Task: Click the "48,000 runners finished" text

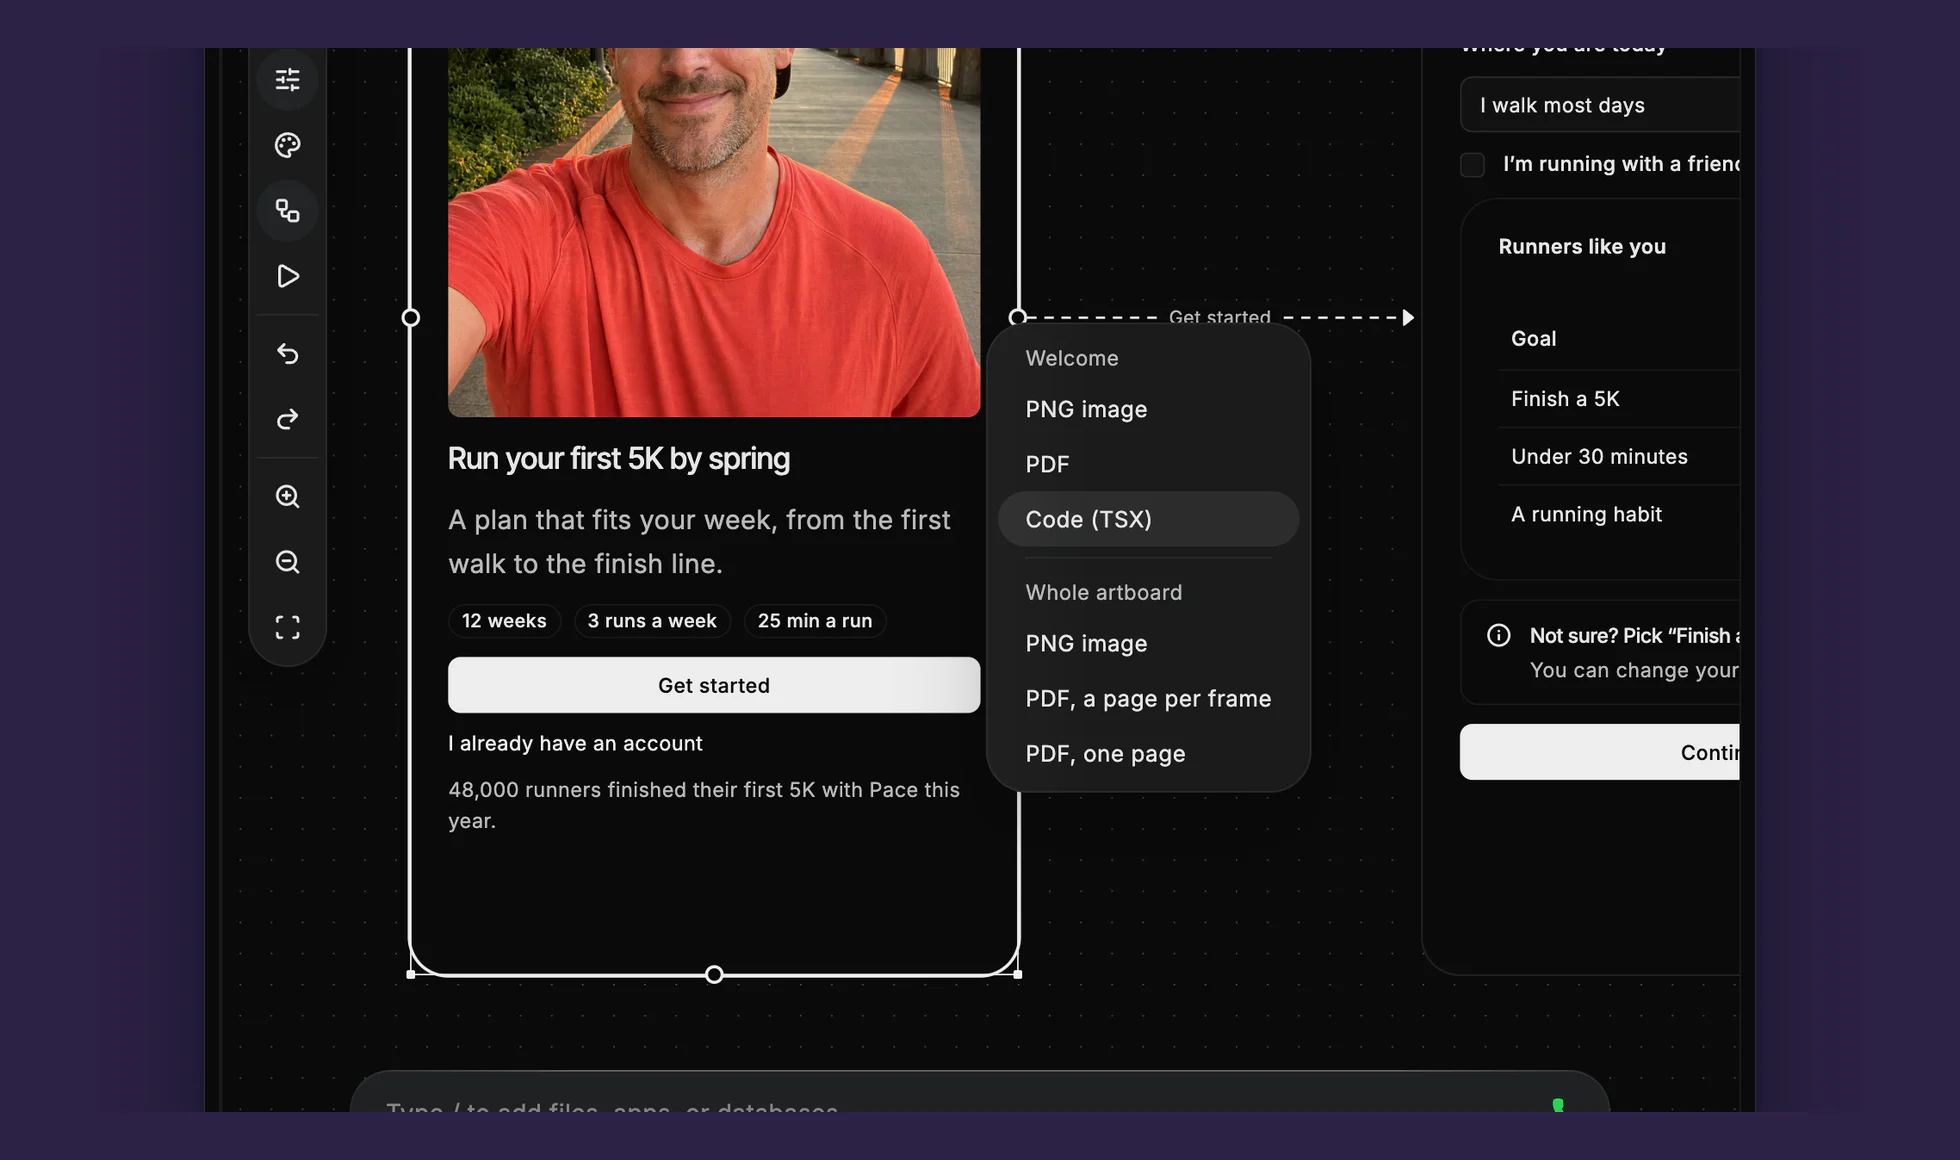Action: coord(703,805)
